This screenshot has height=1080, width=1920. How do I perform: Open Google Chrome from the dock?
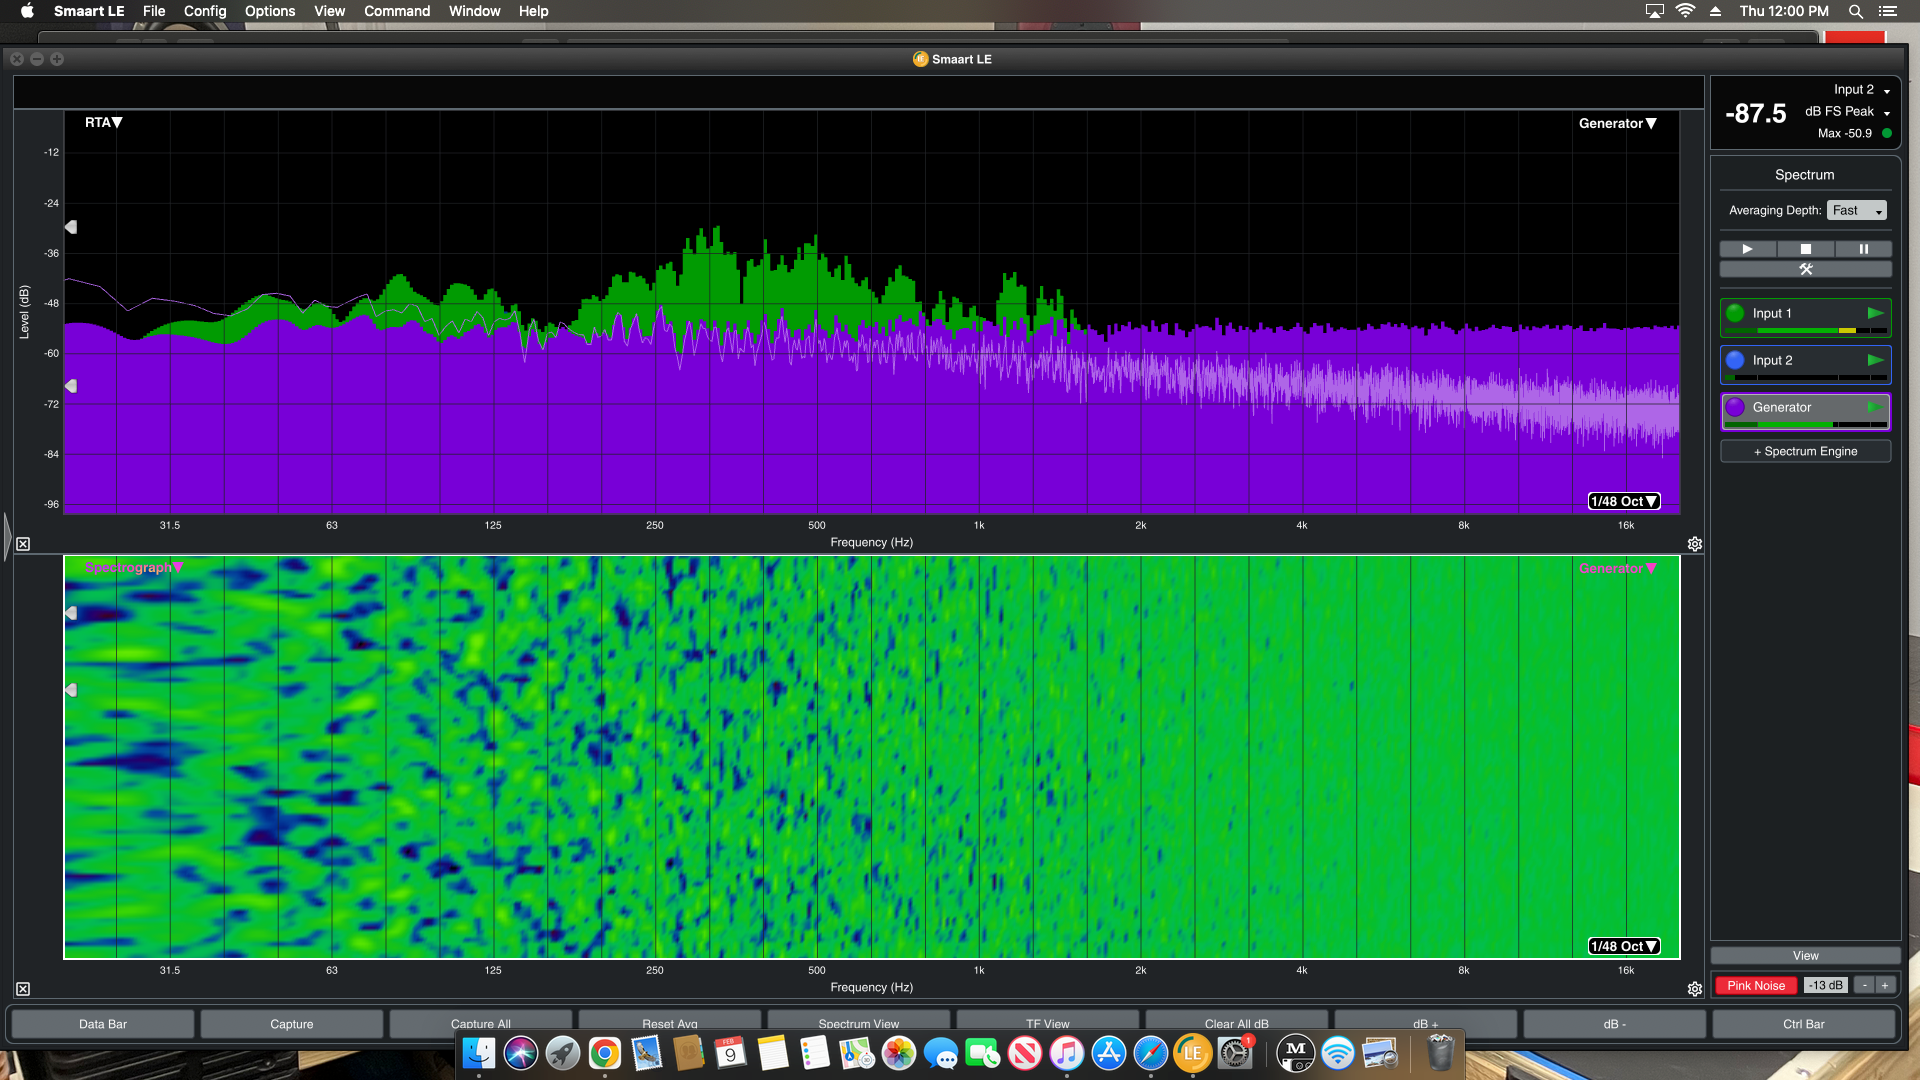click(605, 1052)
